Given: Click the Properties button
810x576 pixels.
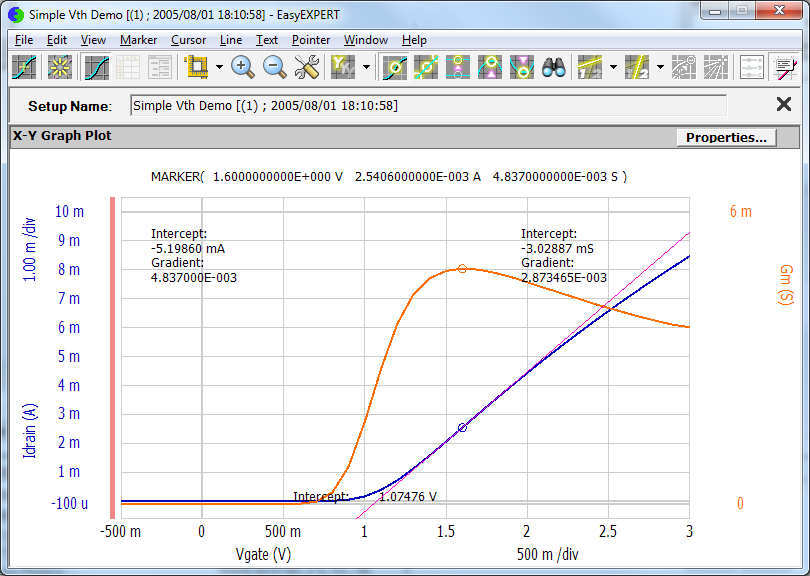Looking at the screenshot, I should [725, 137].
